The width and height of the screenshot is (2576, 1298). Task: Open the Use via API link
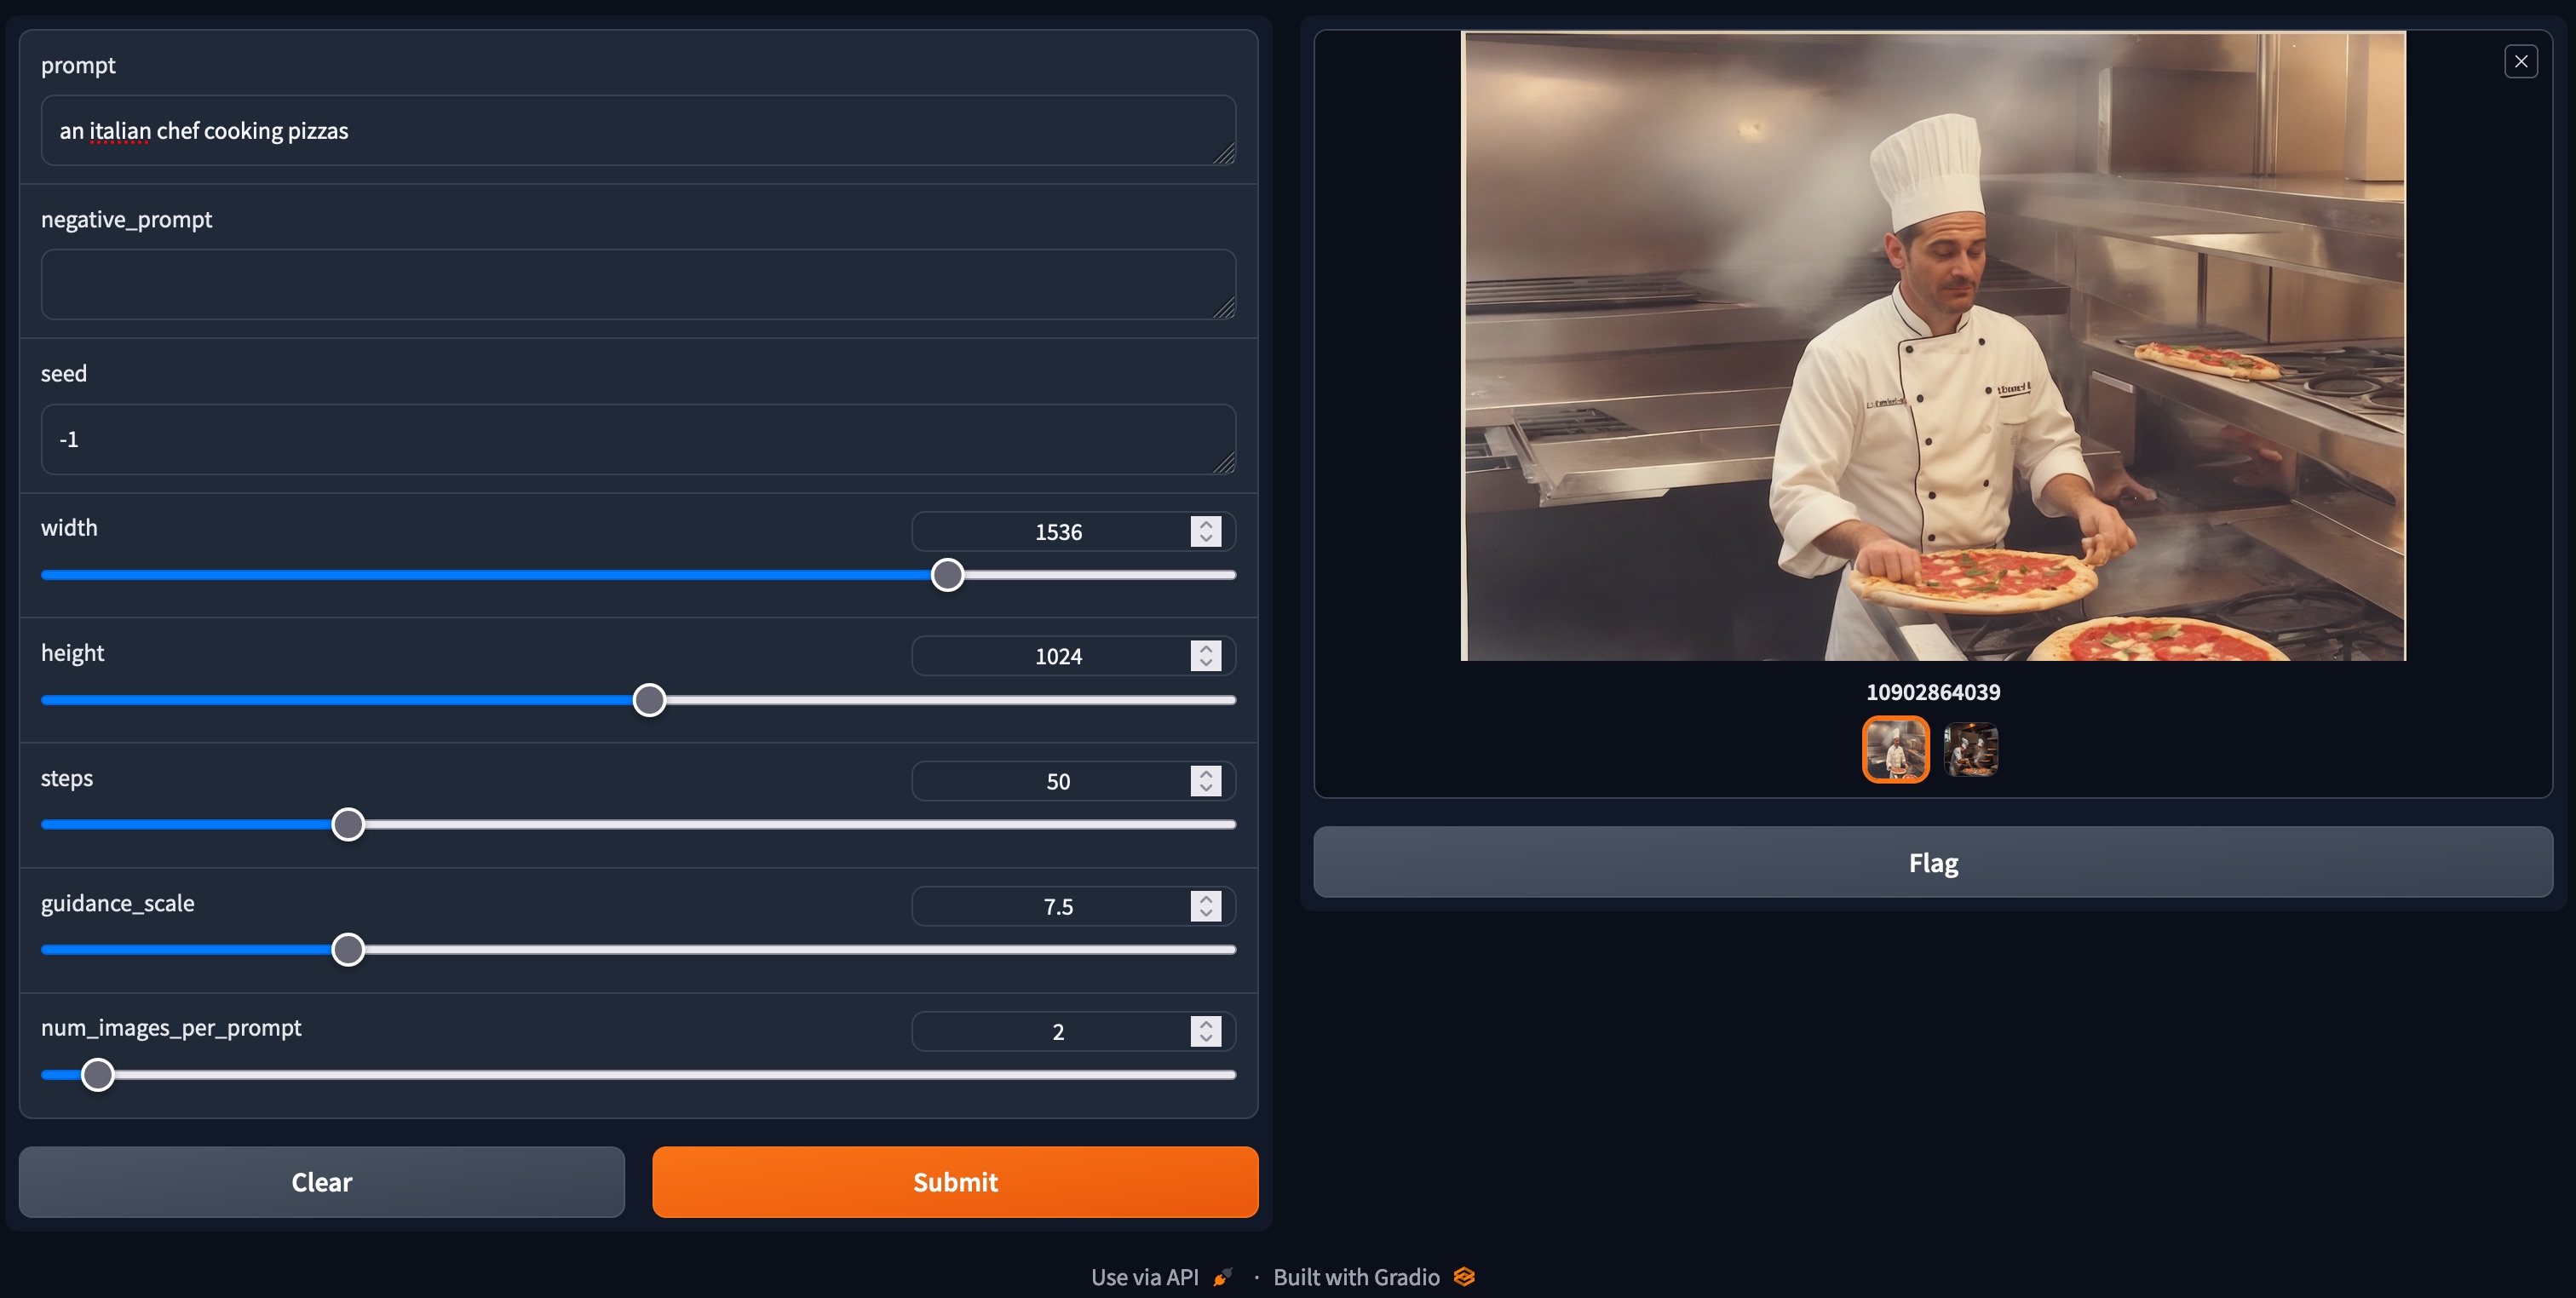[1144, 1277]
